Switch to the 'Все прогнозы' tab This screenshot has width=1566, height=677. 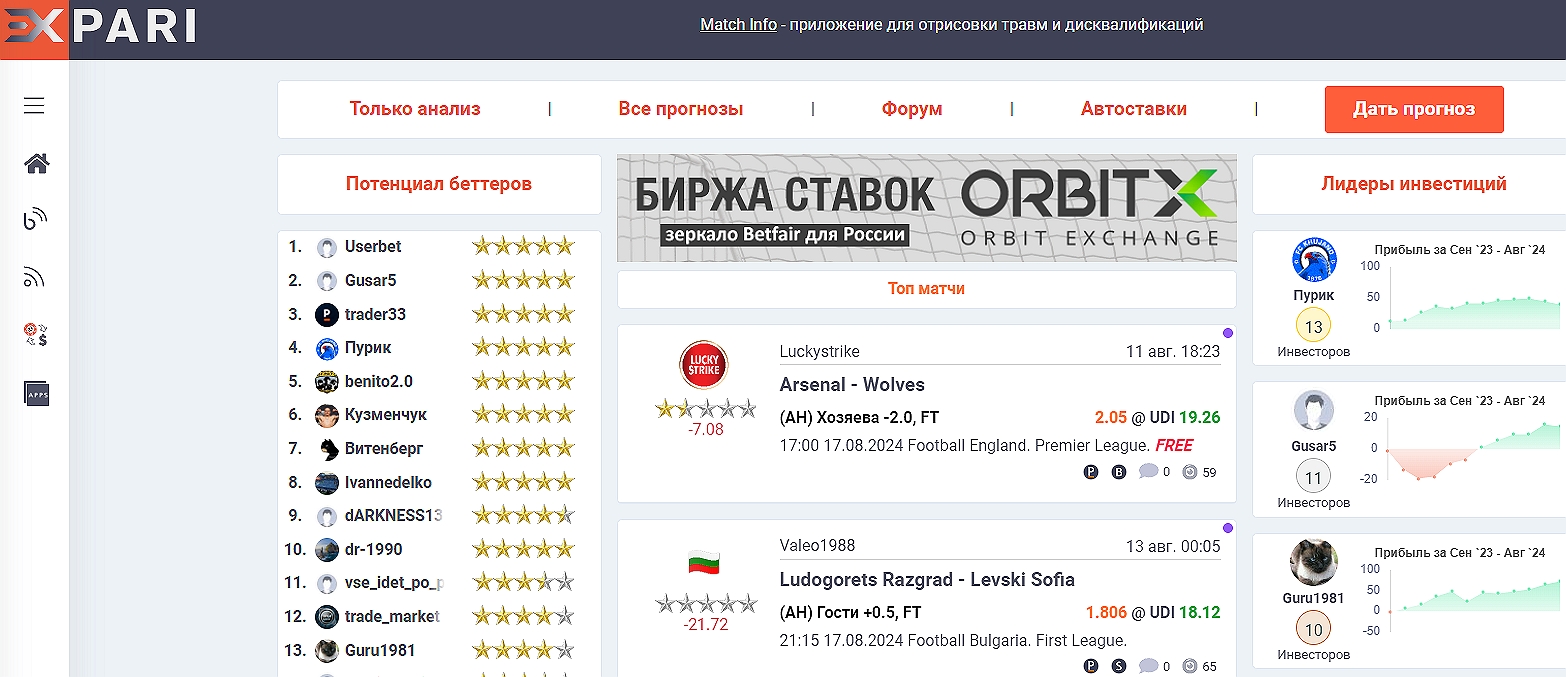[x=681, y=109]
